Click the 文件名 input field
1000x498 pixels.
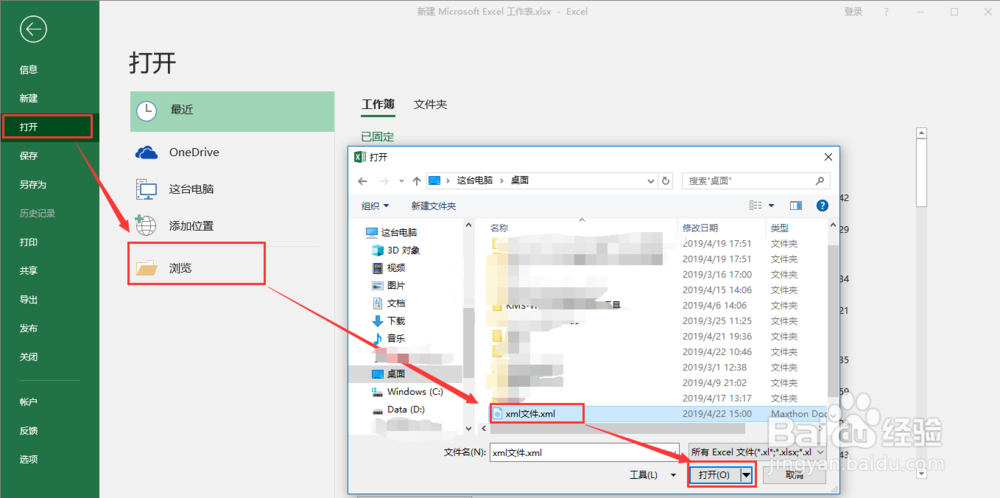[x=584, y=453]
